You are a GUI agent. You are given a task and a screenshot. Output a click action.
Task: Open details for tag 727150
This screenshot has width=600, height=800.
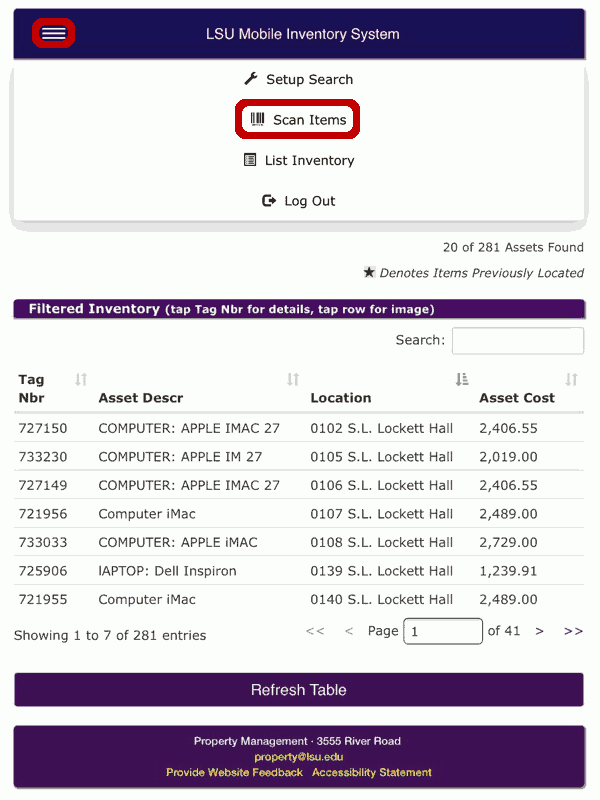click(43, 428)
